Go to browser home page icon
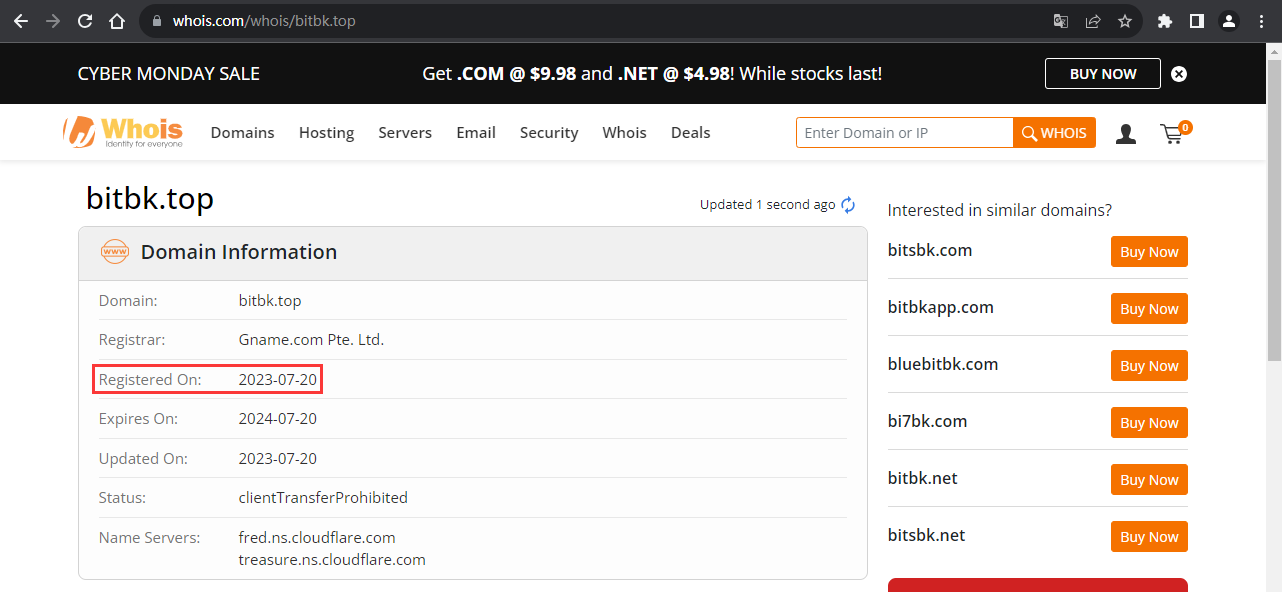The height and width of the screenshot is (592, 1282). tap(117, 21)
